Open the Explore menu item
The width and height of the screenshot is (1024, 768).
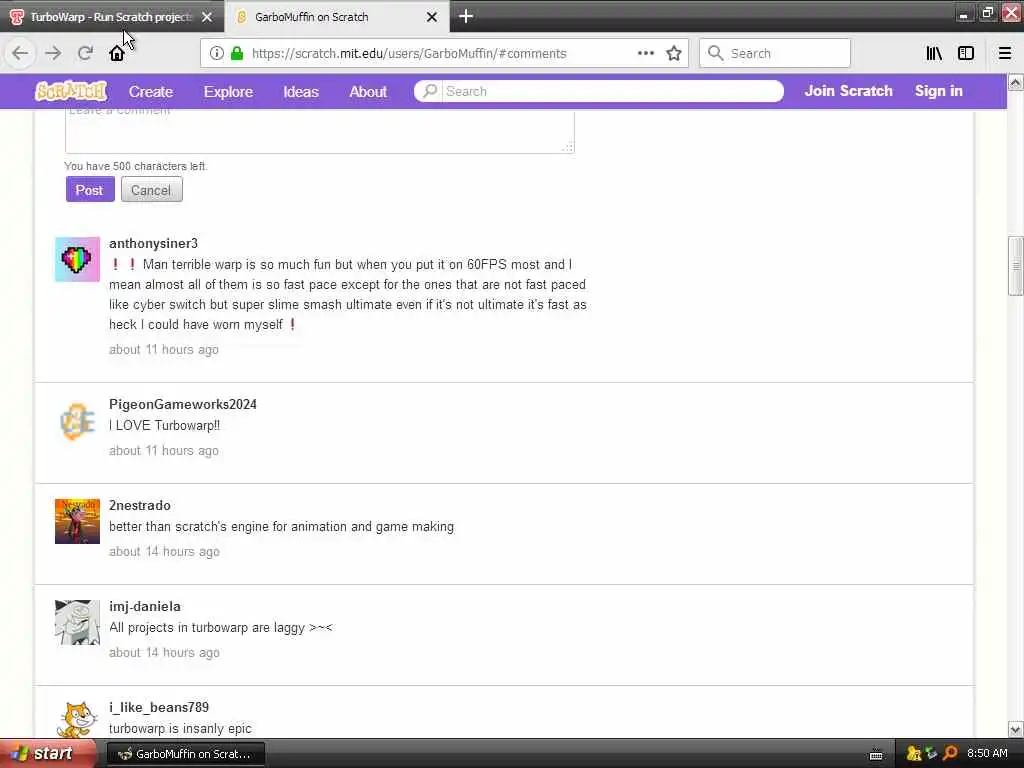click(228, 91)
